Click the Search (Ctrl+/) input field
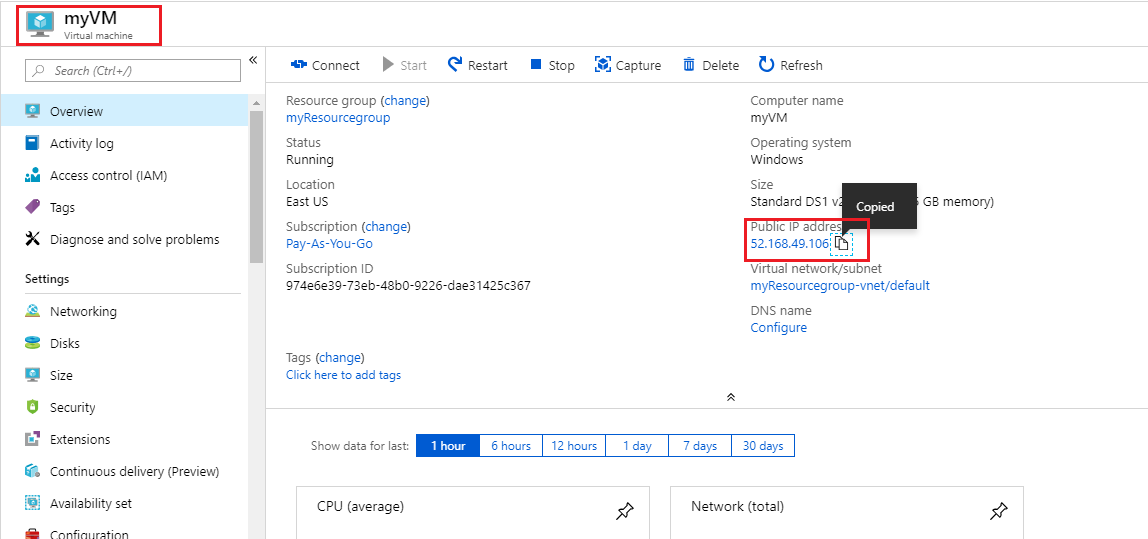1148x539 pixels. [x=133, y=70]
